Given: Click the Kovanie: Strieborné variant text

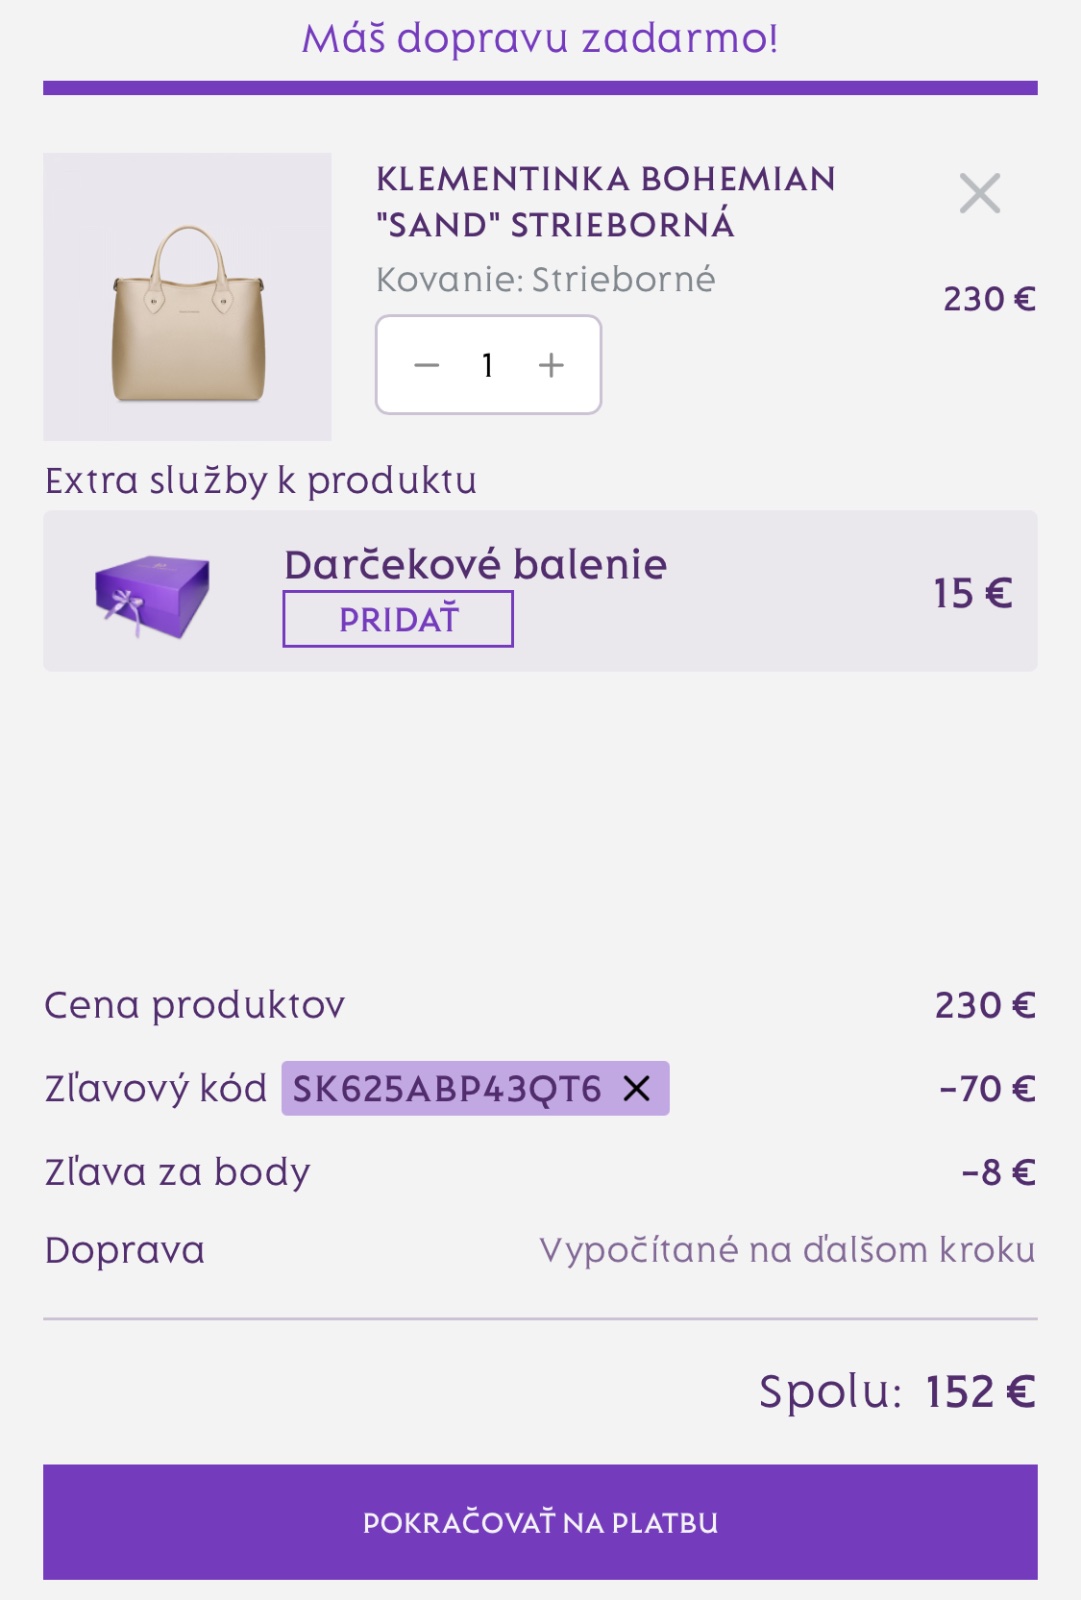Looking at the screenshot, I should [545, 280].
